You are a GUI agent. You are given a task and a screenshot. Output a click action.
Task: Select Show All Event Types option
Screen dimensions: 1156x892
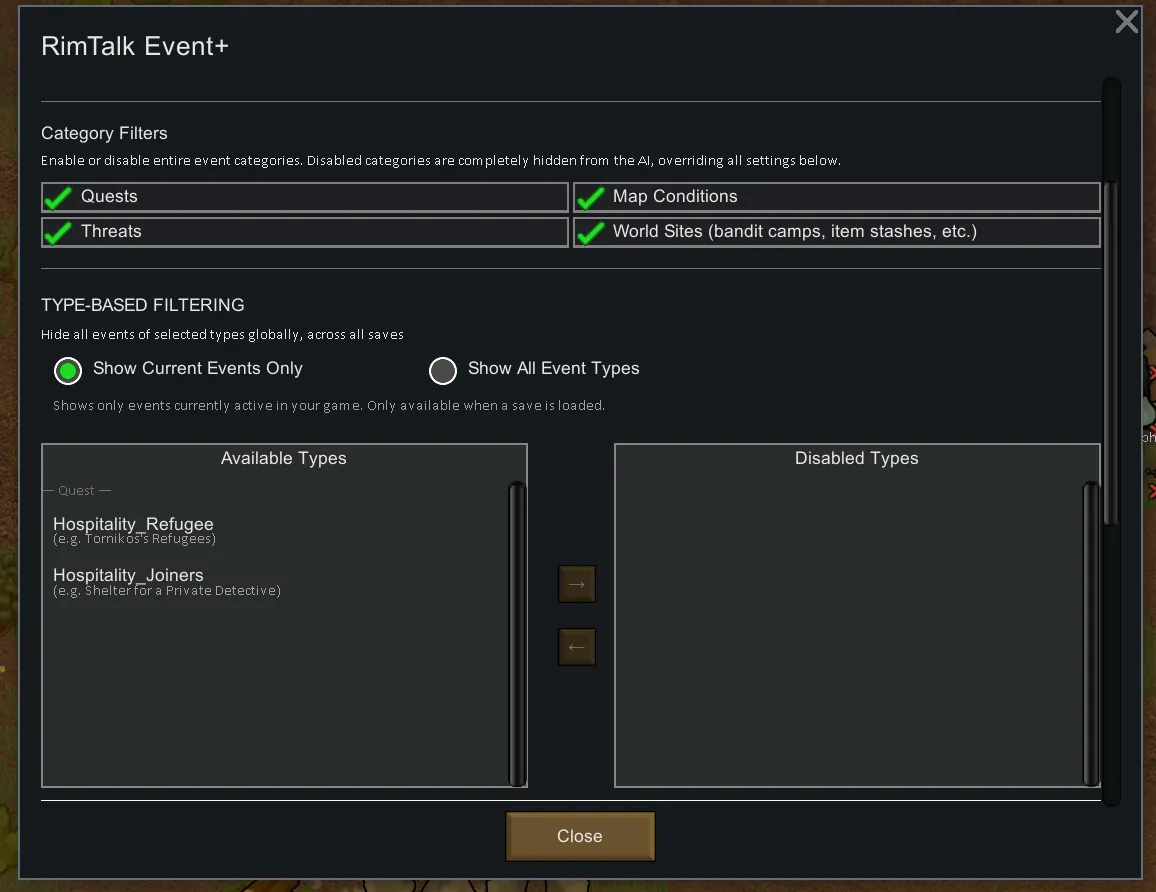point(443,371)
